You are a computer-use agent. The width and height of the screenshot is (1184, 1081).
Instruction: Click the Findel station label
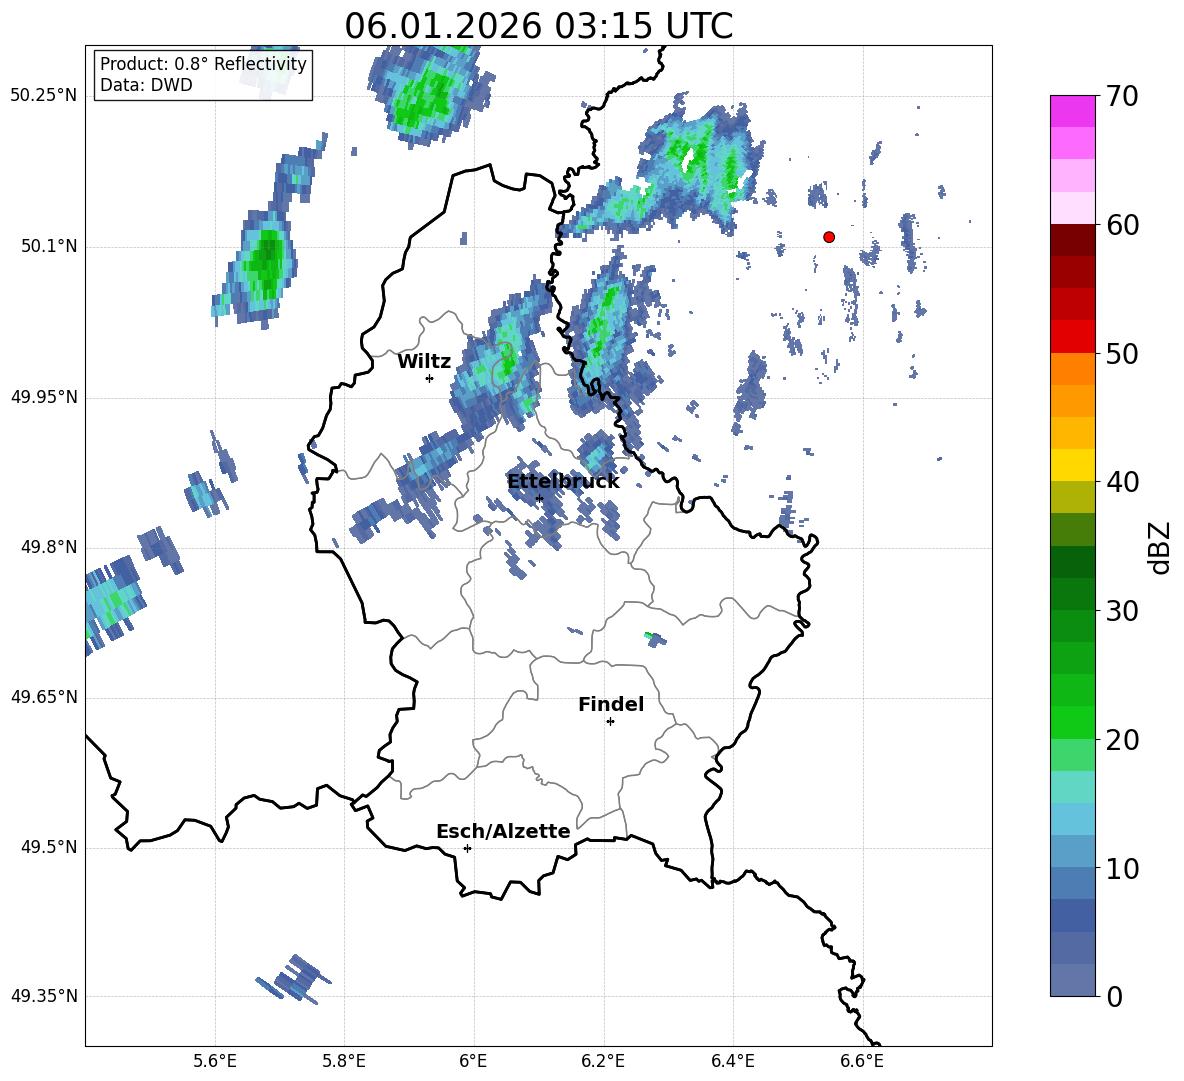point(611,704)
